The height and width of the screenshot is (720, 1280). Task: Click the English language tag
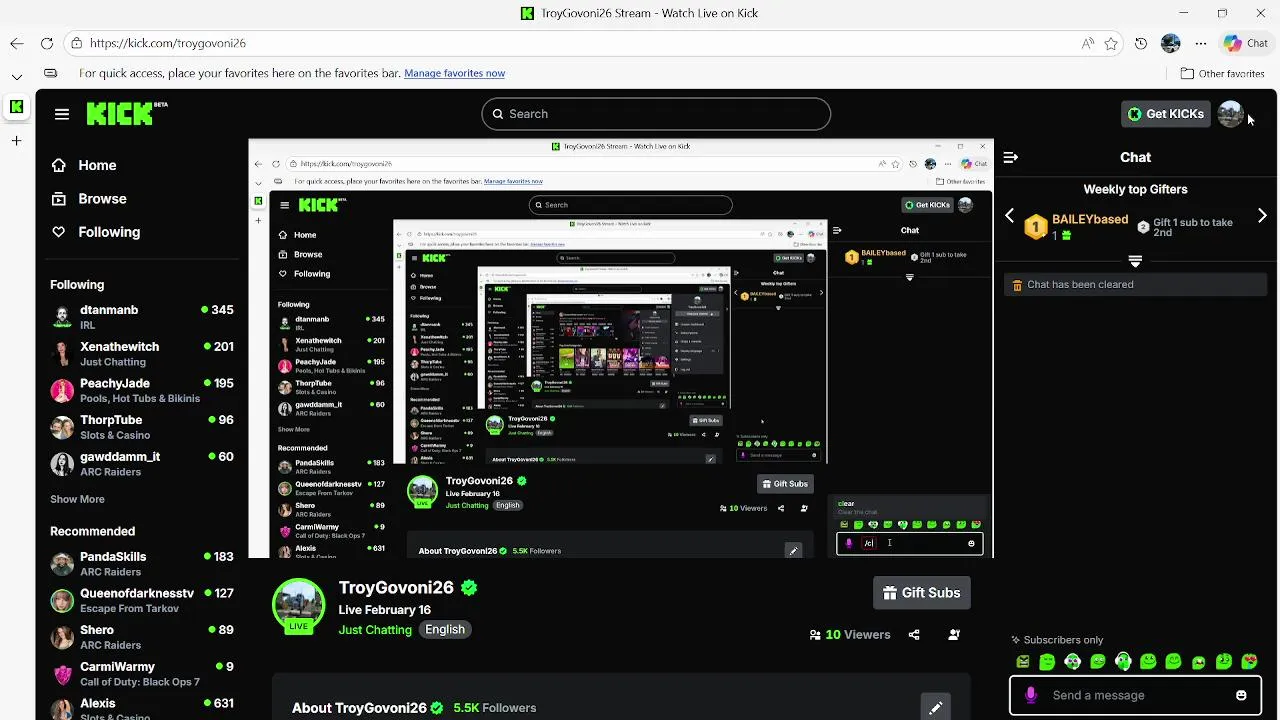point(445,629)
